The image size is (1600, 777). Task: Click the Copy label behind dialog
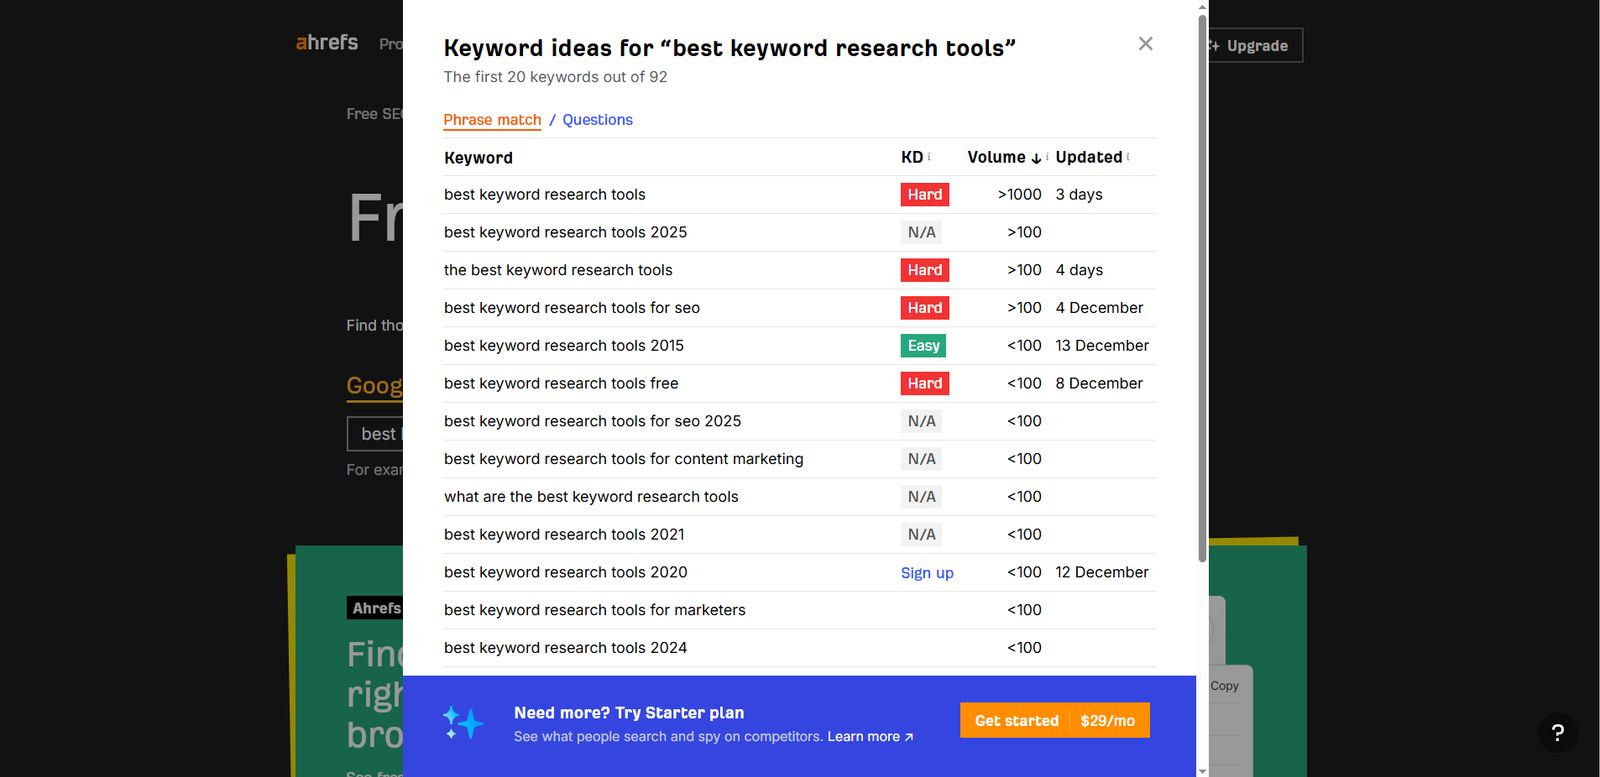1224,686
